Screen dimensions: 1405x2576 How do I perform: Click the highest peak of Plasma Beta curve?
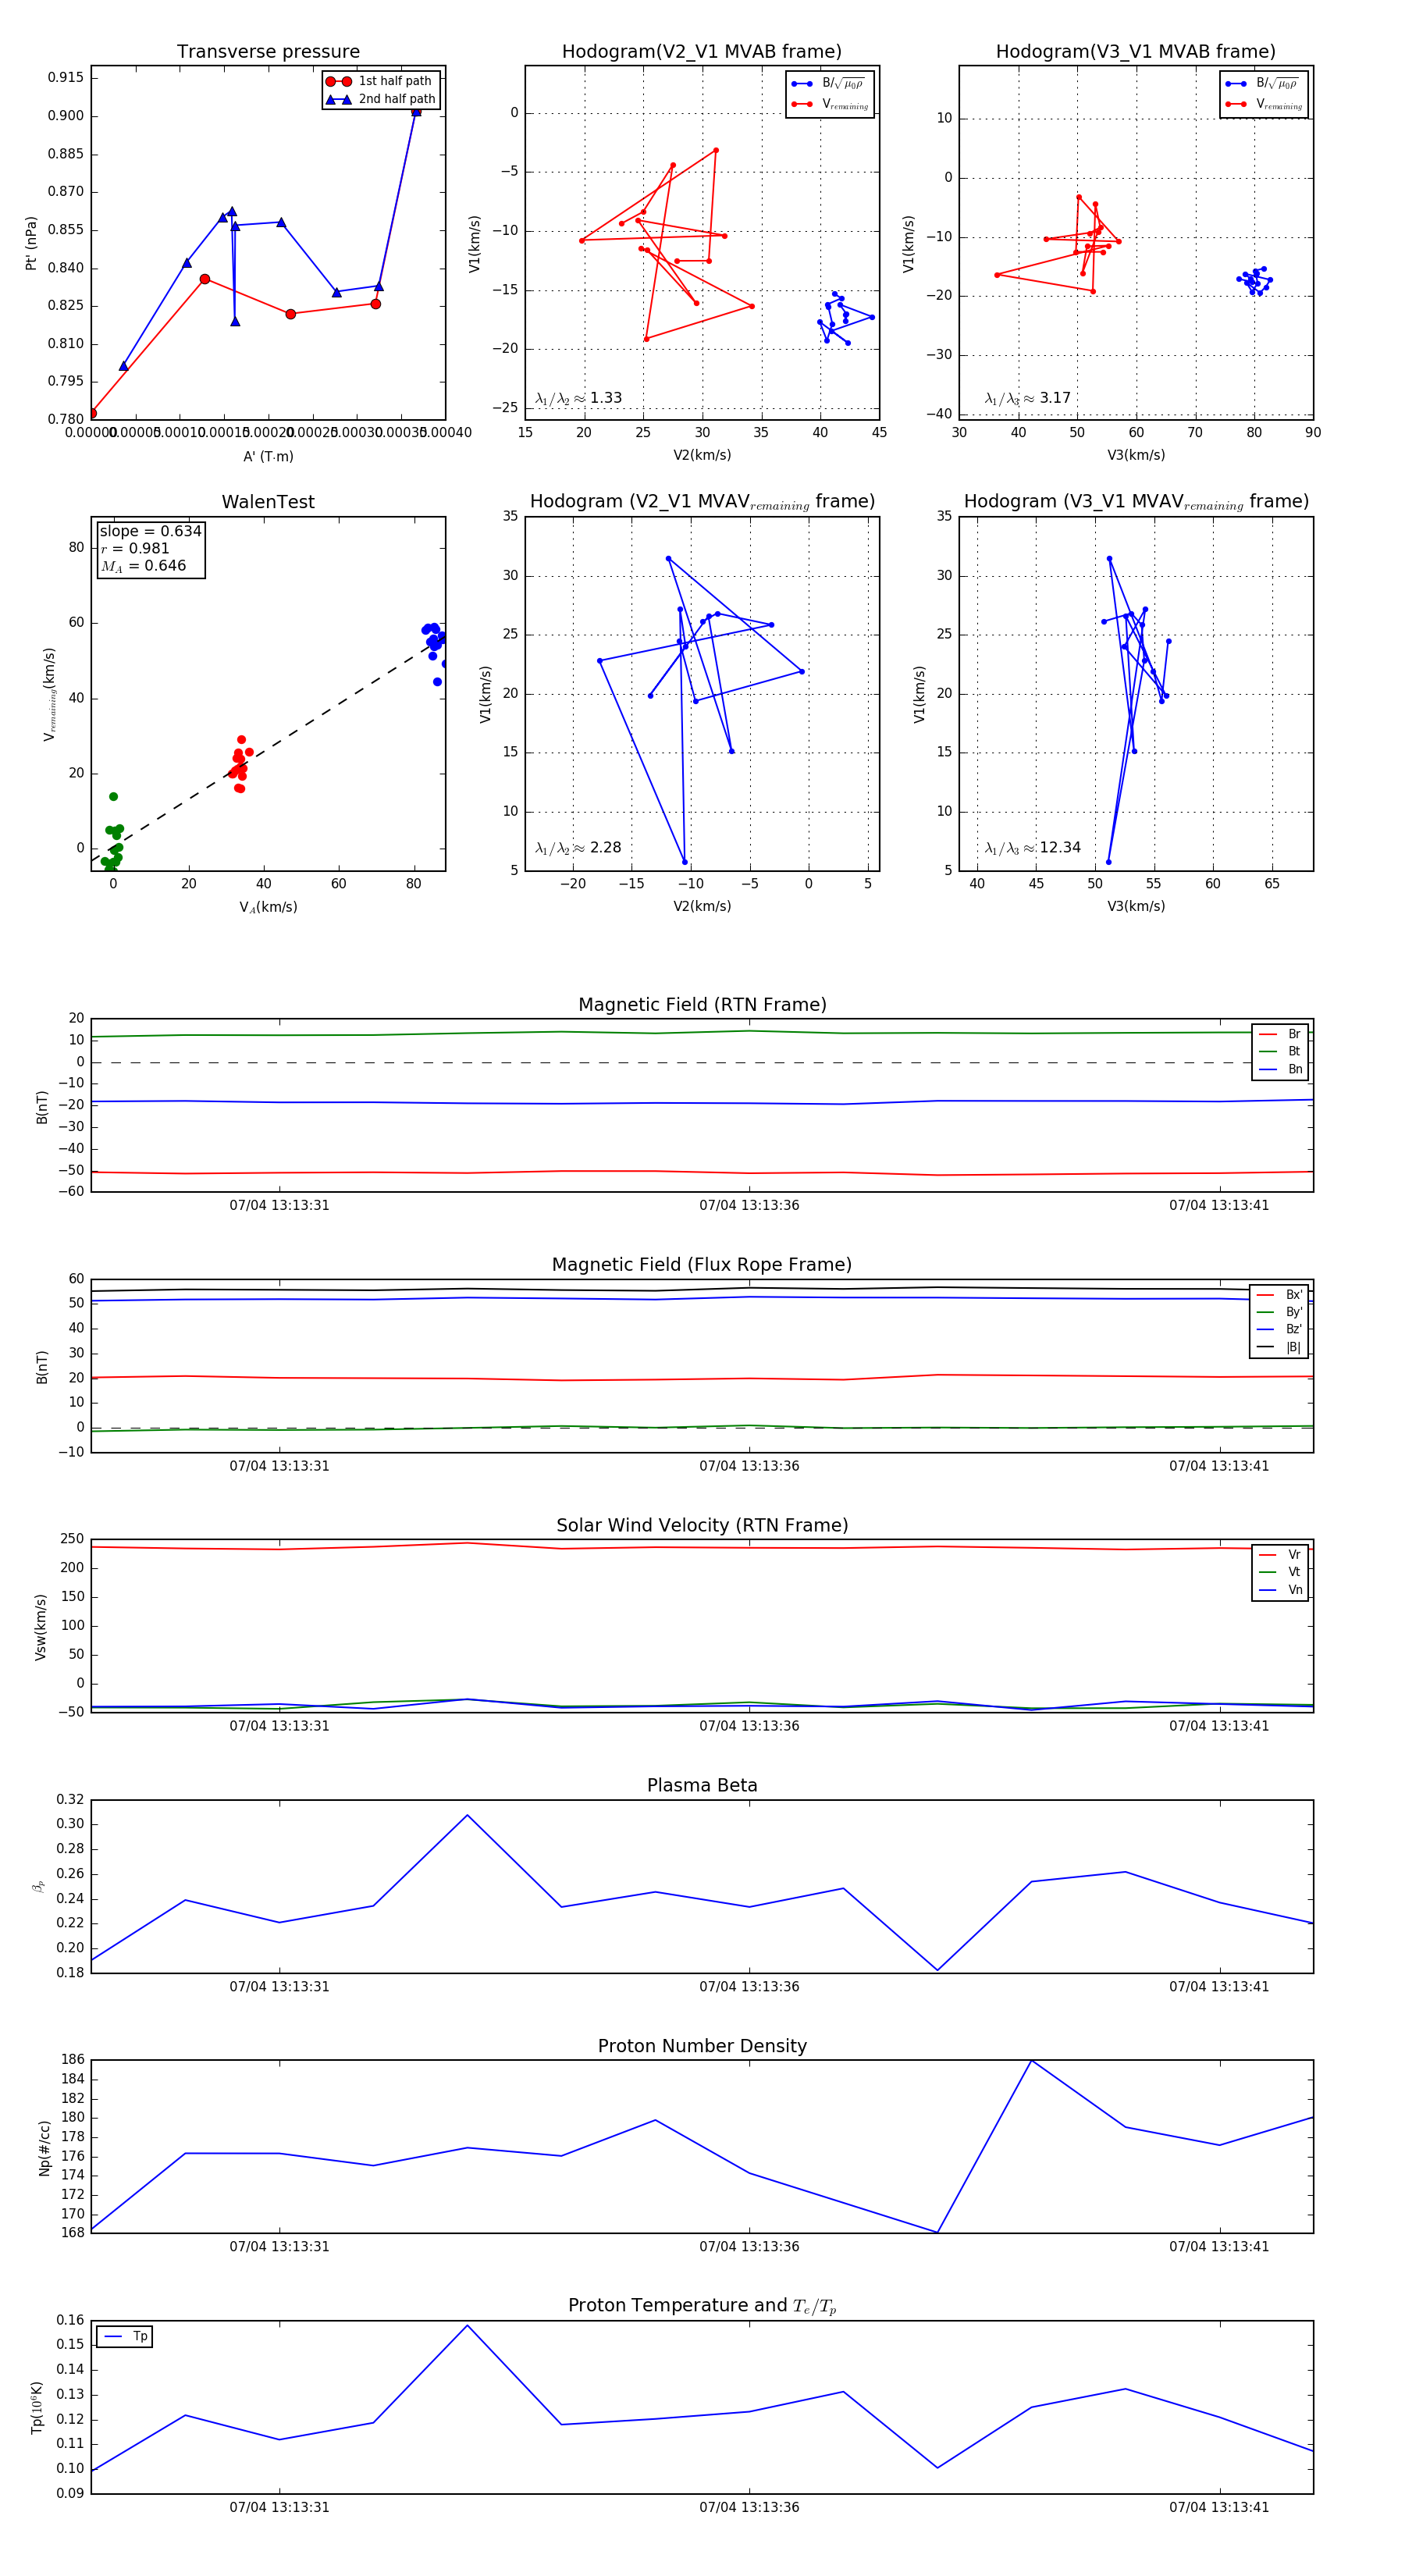pyautogui.click(x=467, y=1815)
